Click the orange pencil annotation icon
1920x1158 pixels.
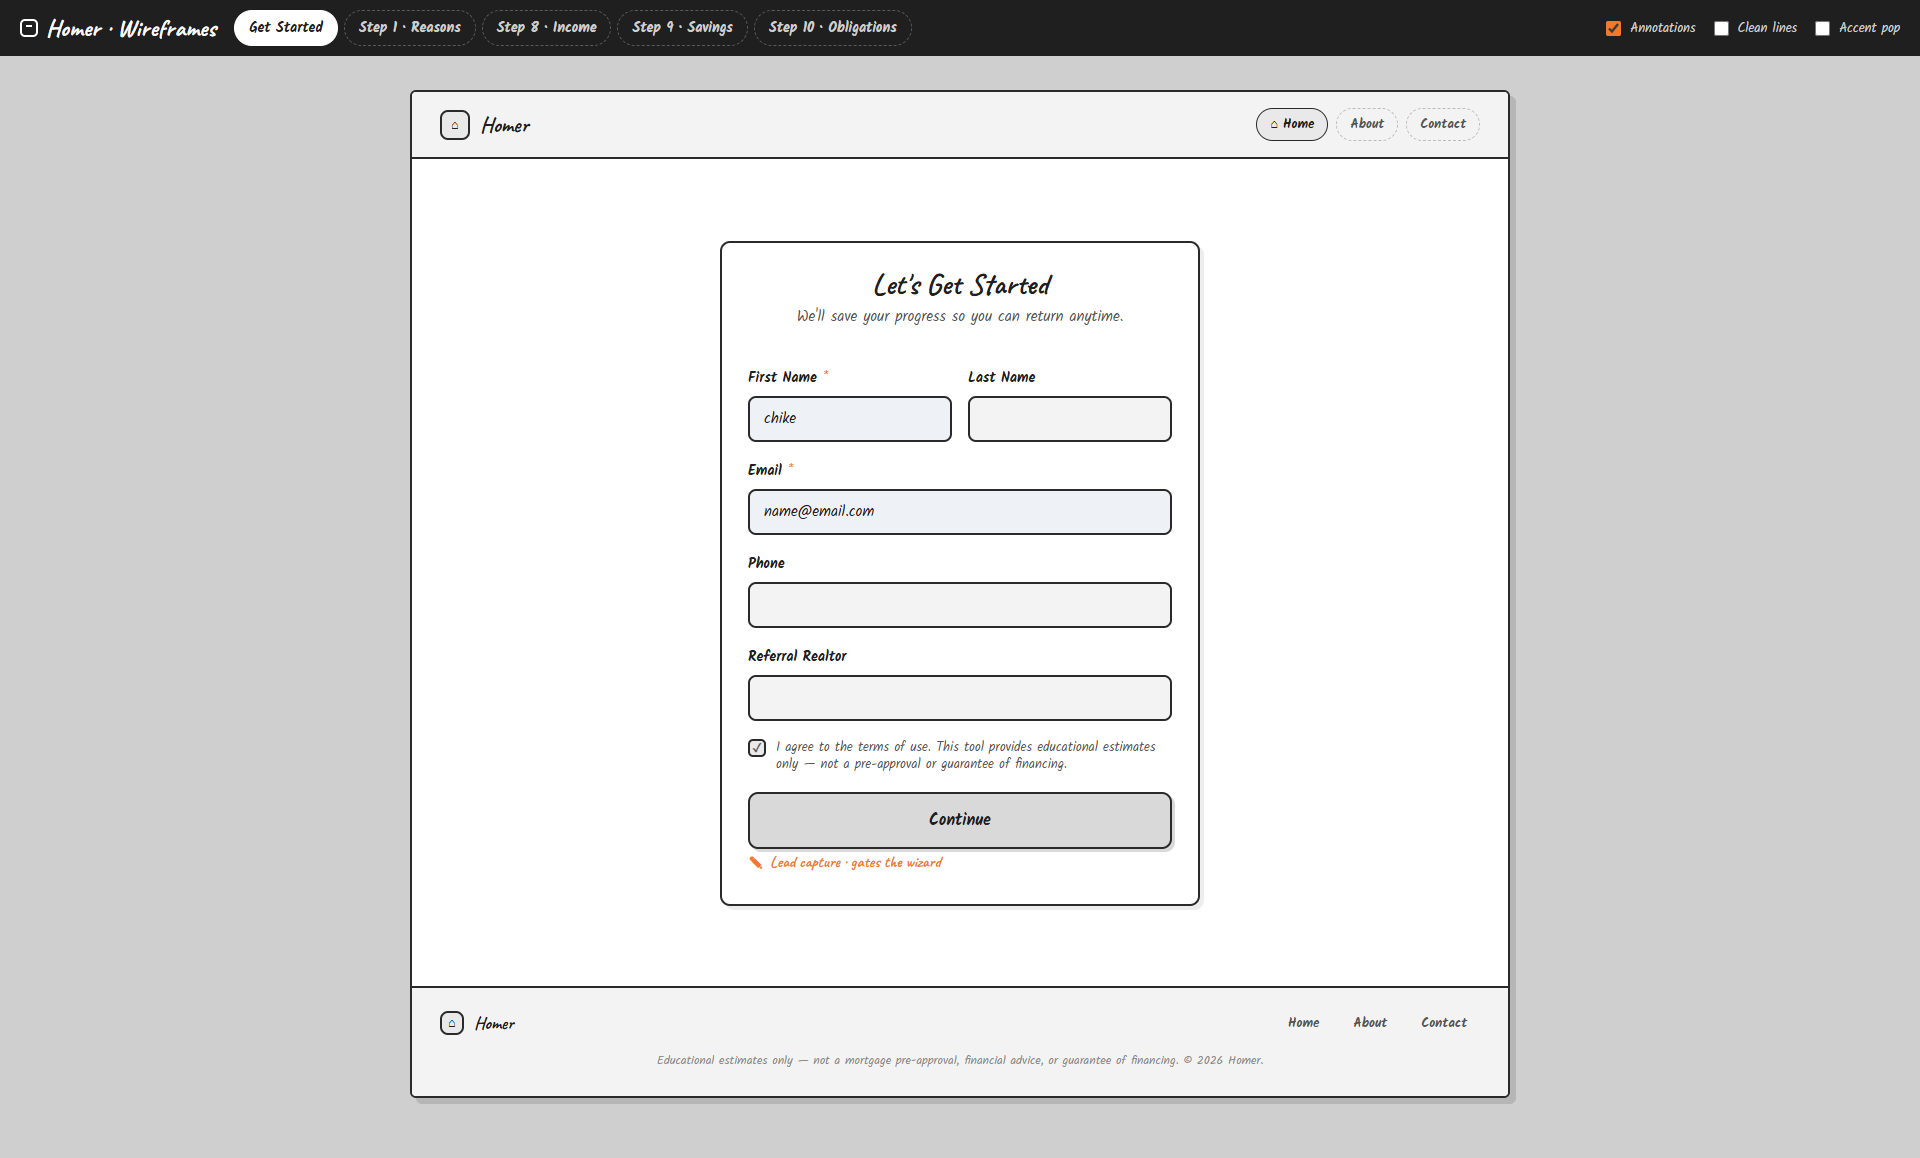pyautogui.click(x=756, y=863)
